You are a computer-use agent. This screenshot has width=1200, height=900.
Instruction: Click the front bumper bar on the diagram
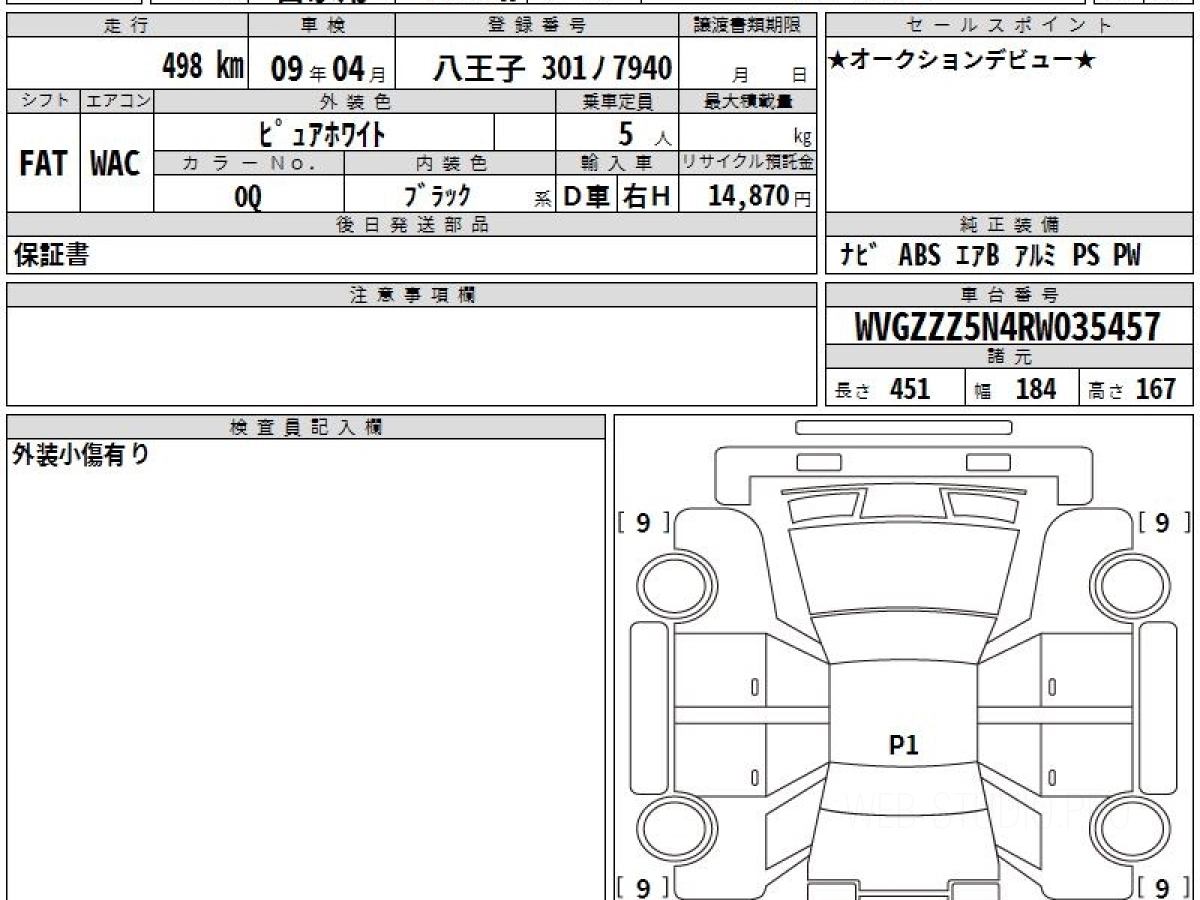coord(903,428)
